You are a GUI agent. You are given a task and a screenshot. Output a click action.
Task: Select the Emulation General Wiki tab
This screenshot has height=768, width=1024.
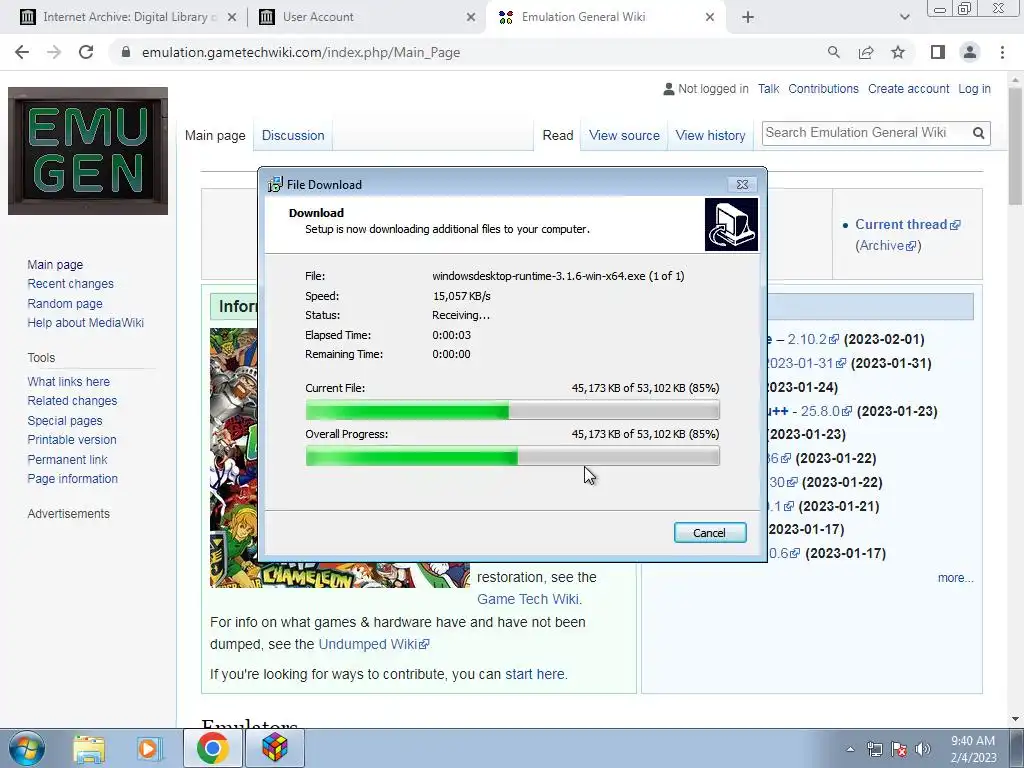[x=604, y=17]
